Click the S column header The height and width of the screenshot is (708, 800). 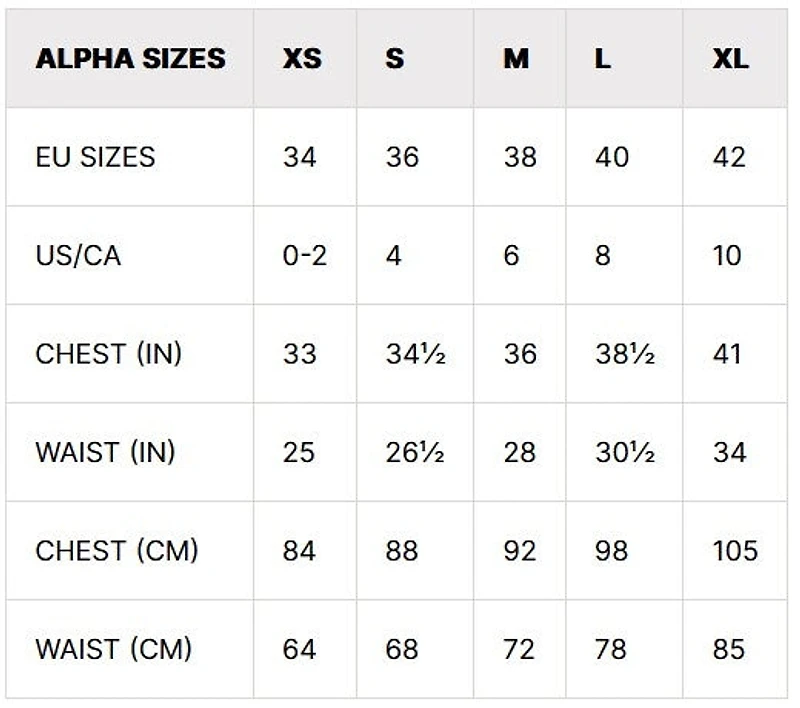[x=395, y=58]
